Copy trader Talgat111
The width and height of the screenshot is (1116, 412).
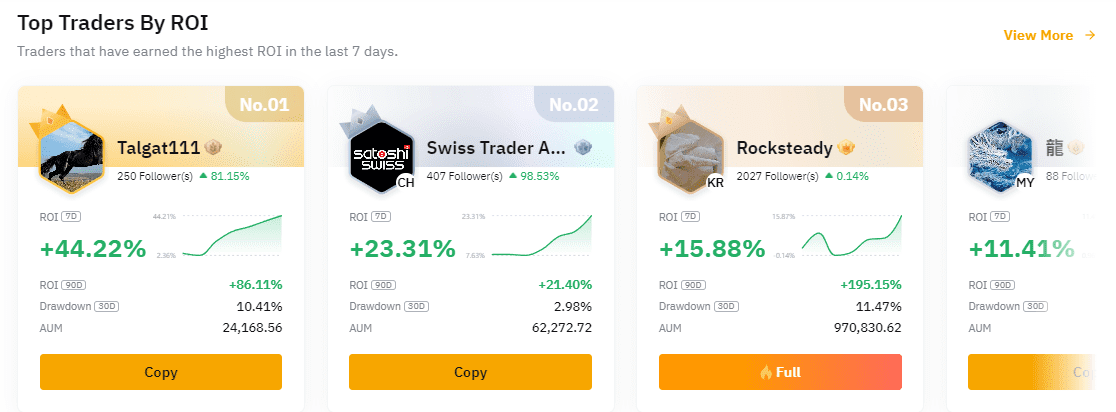click(x=161, y=372)
